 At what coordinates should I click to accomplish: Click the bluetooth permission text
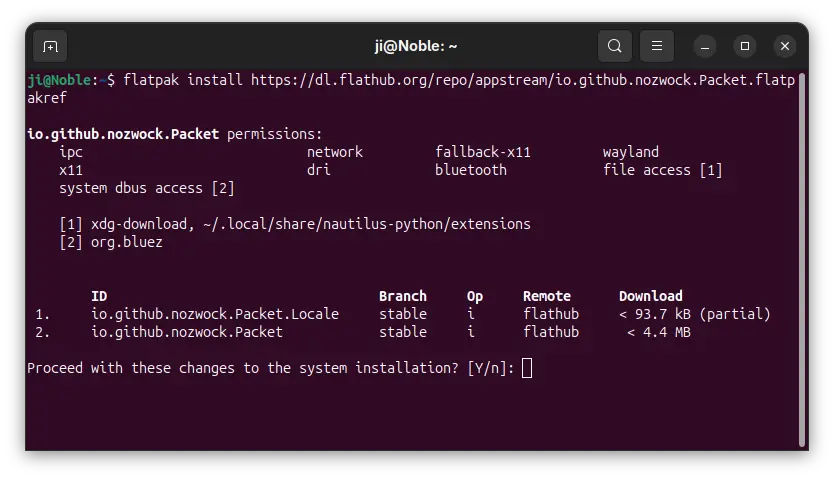coord(471,170)
